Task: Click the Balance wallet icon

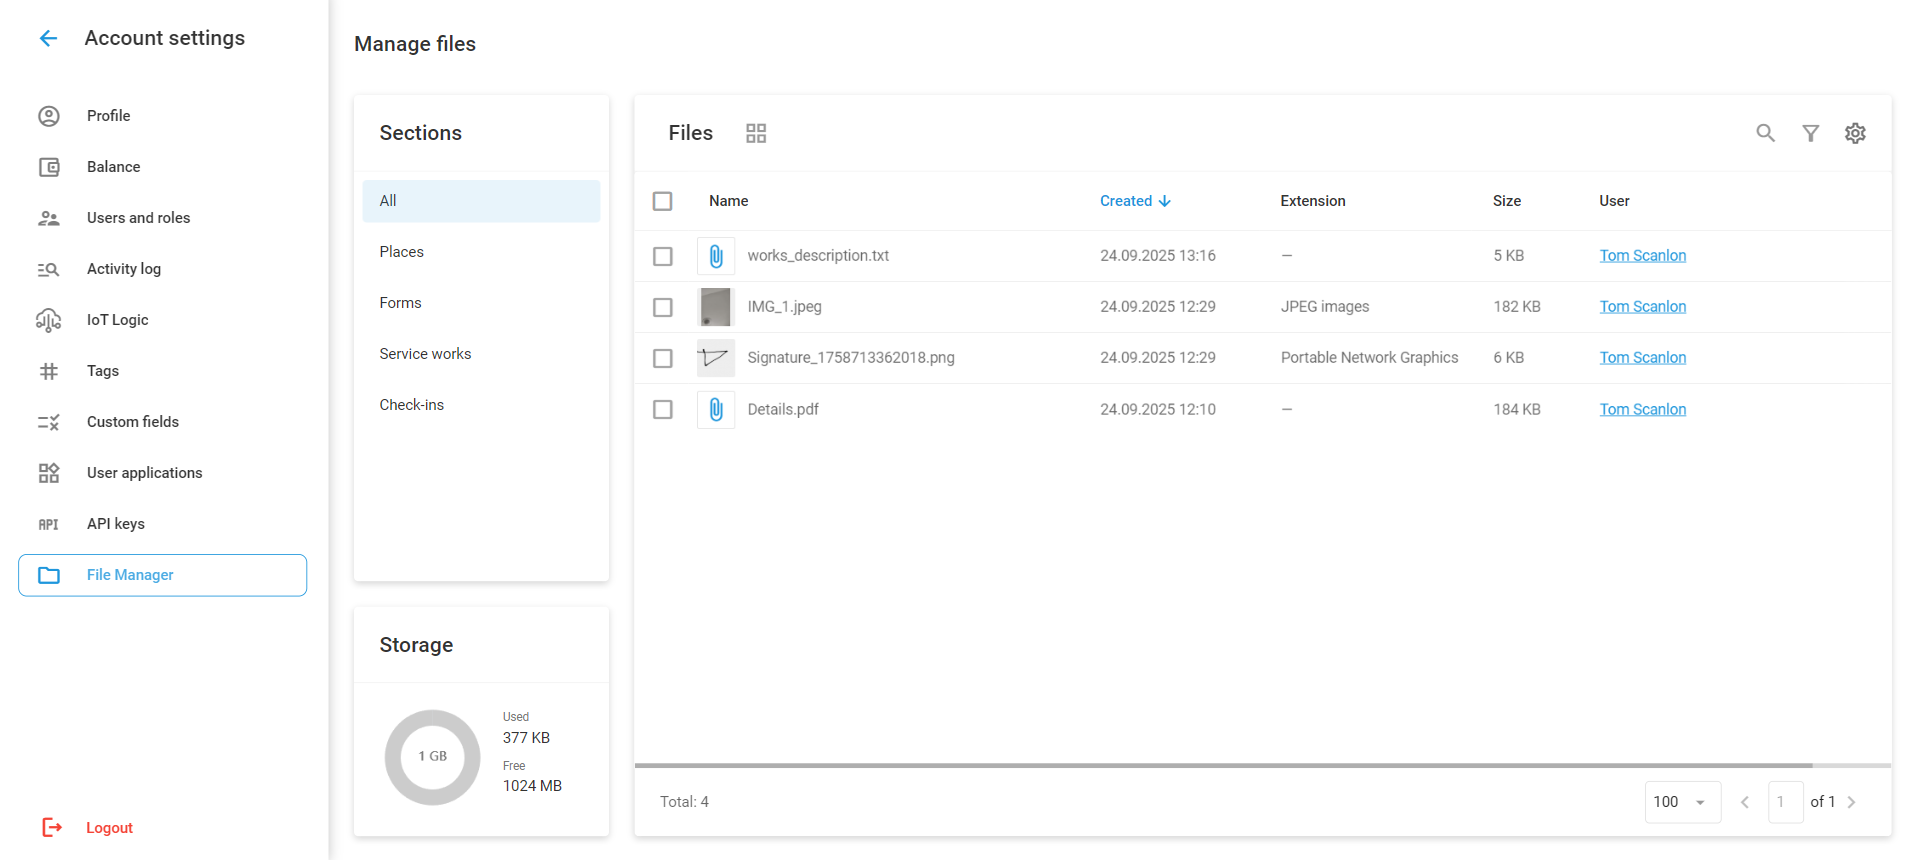Action: point(49,167)
